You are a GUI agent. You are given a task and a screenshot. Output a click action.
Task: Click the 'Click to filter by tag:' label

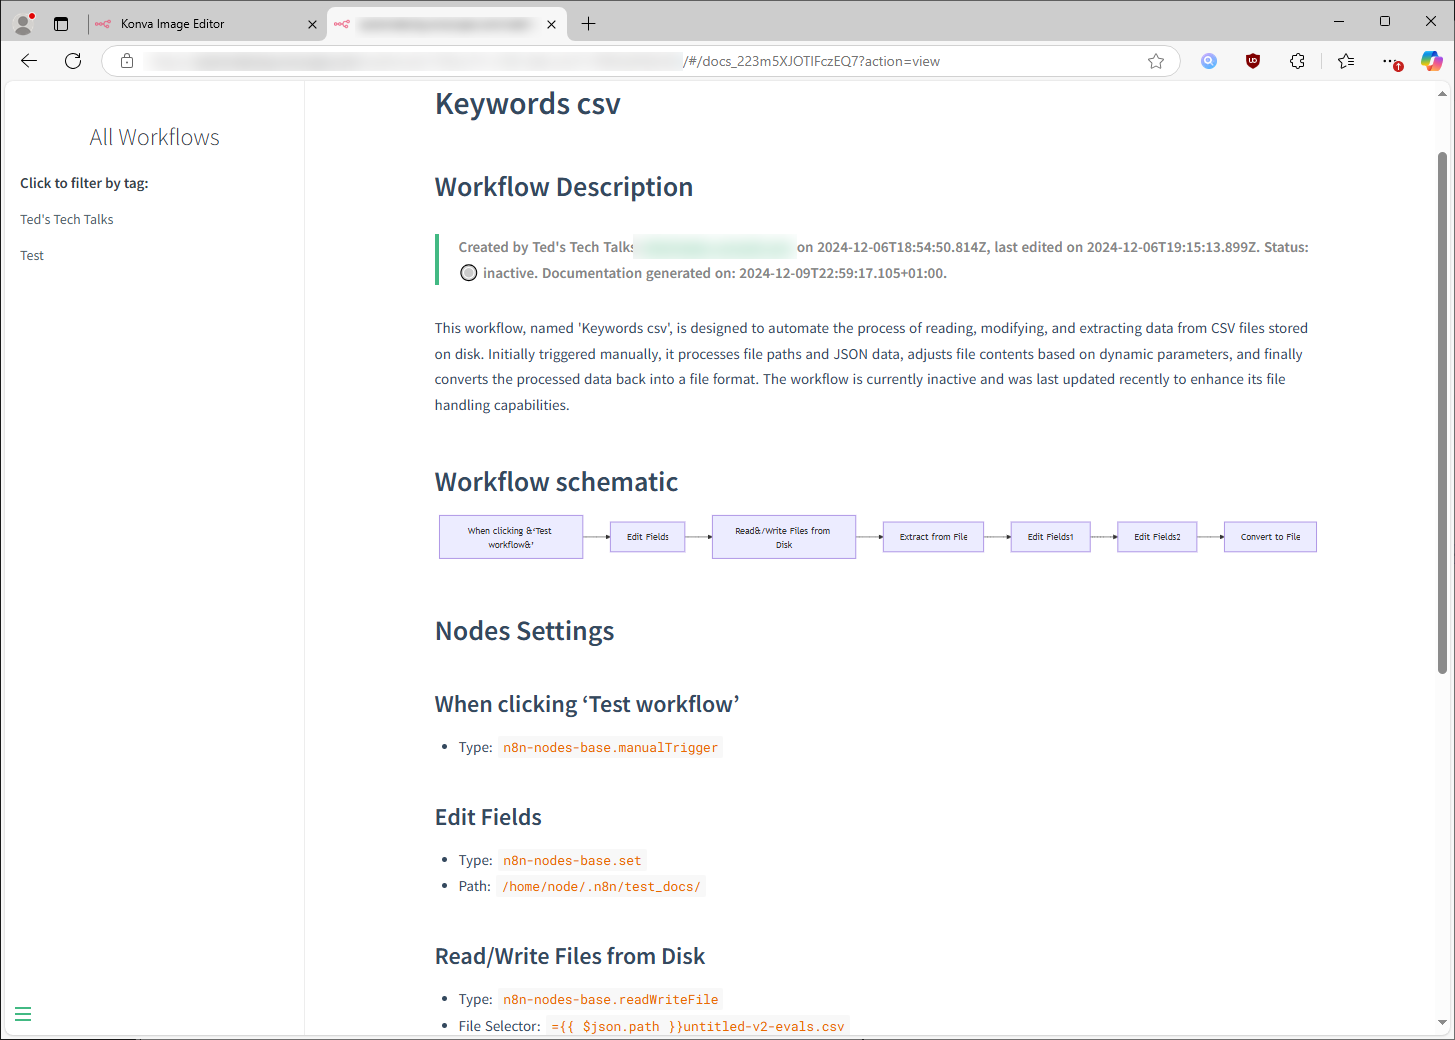84,183
